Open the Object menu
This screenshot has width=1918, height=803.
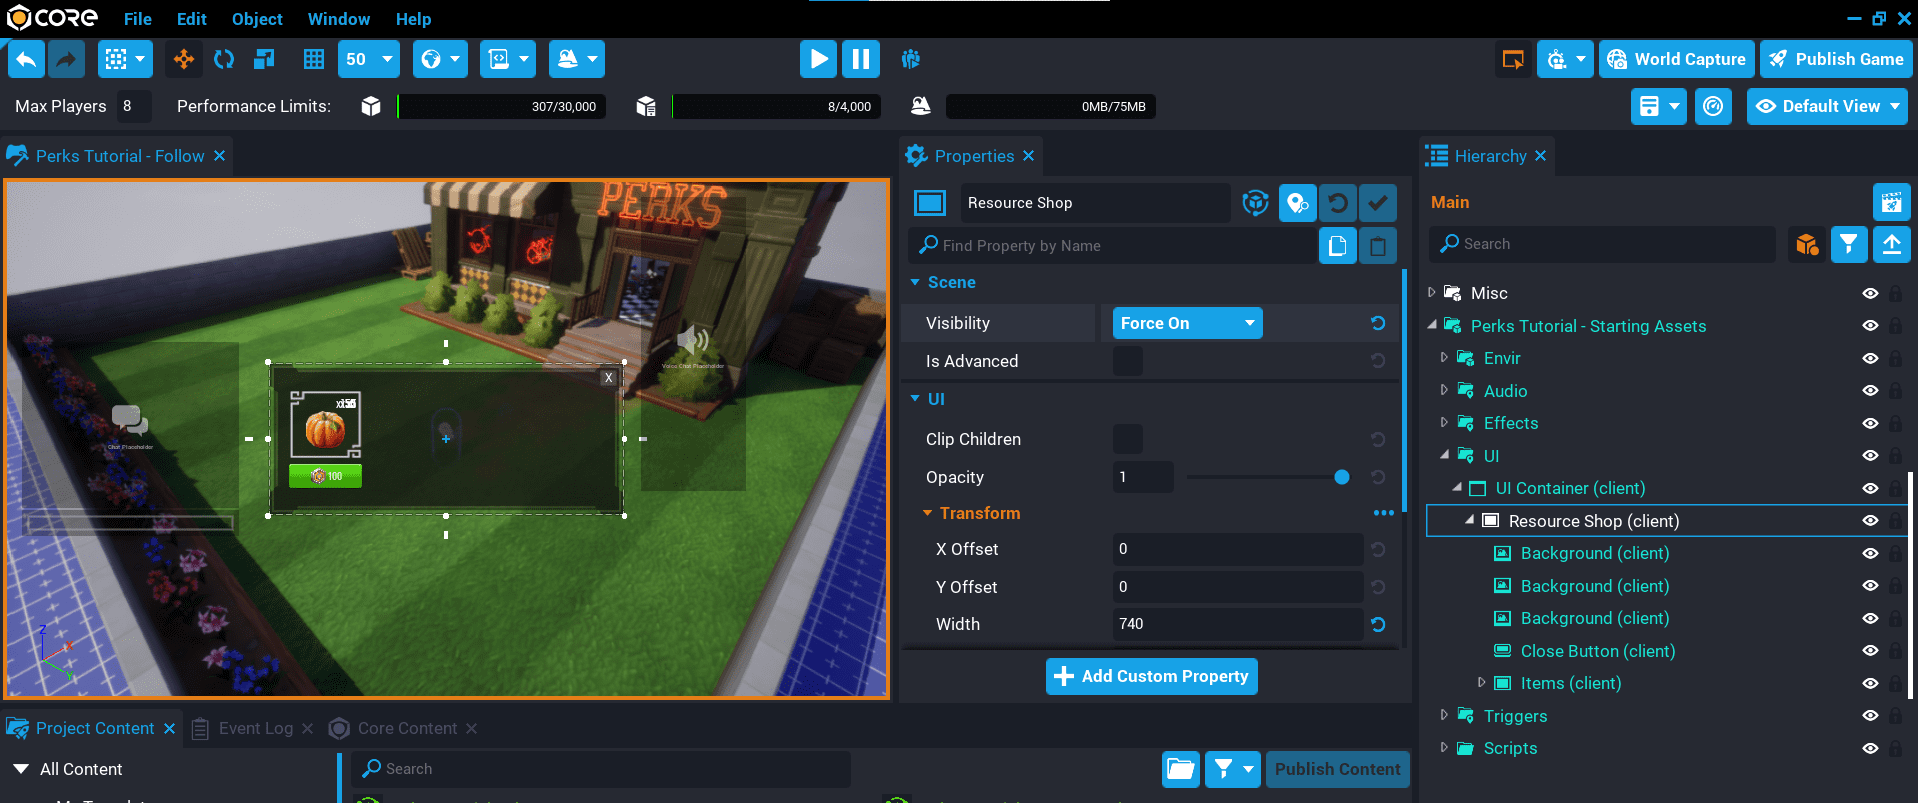tap(257, 19)
